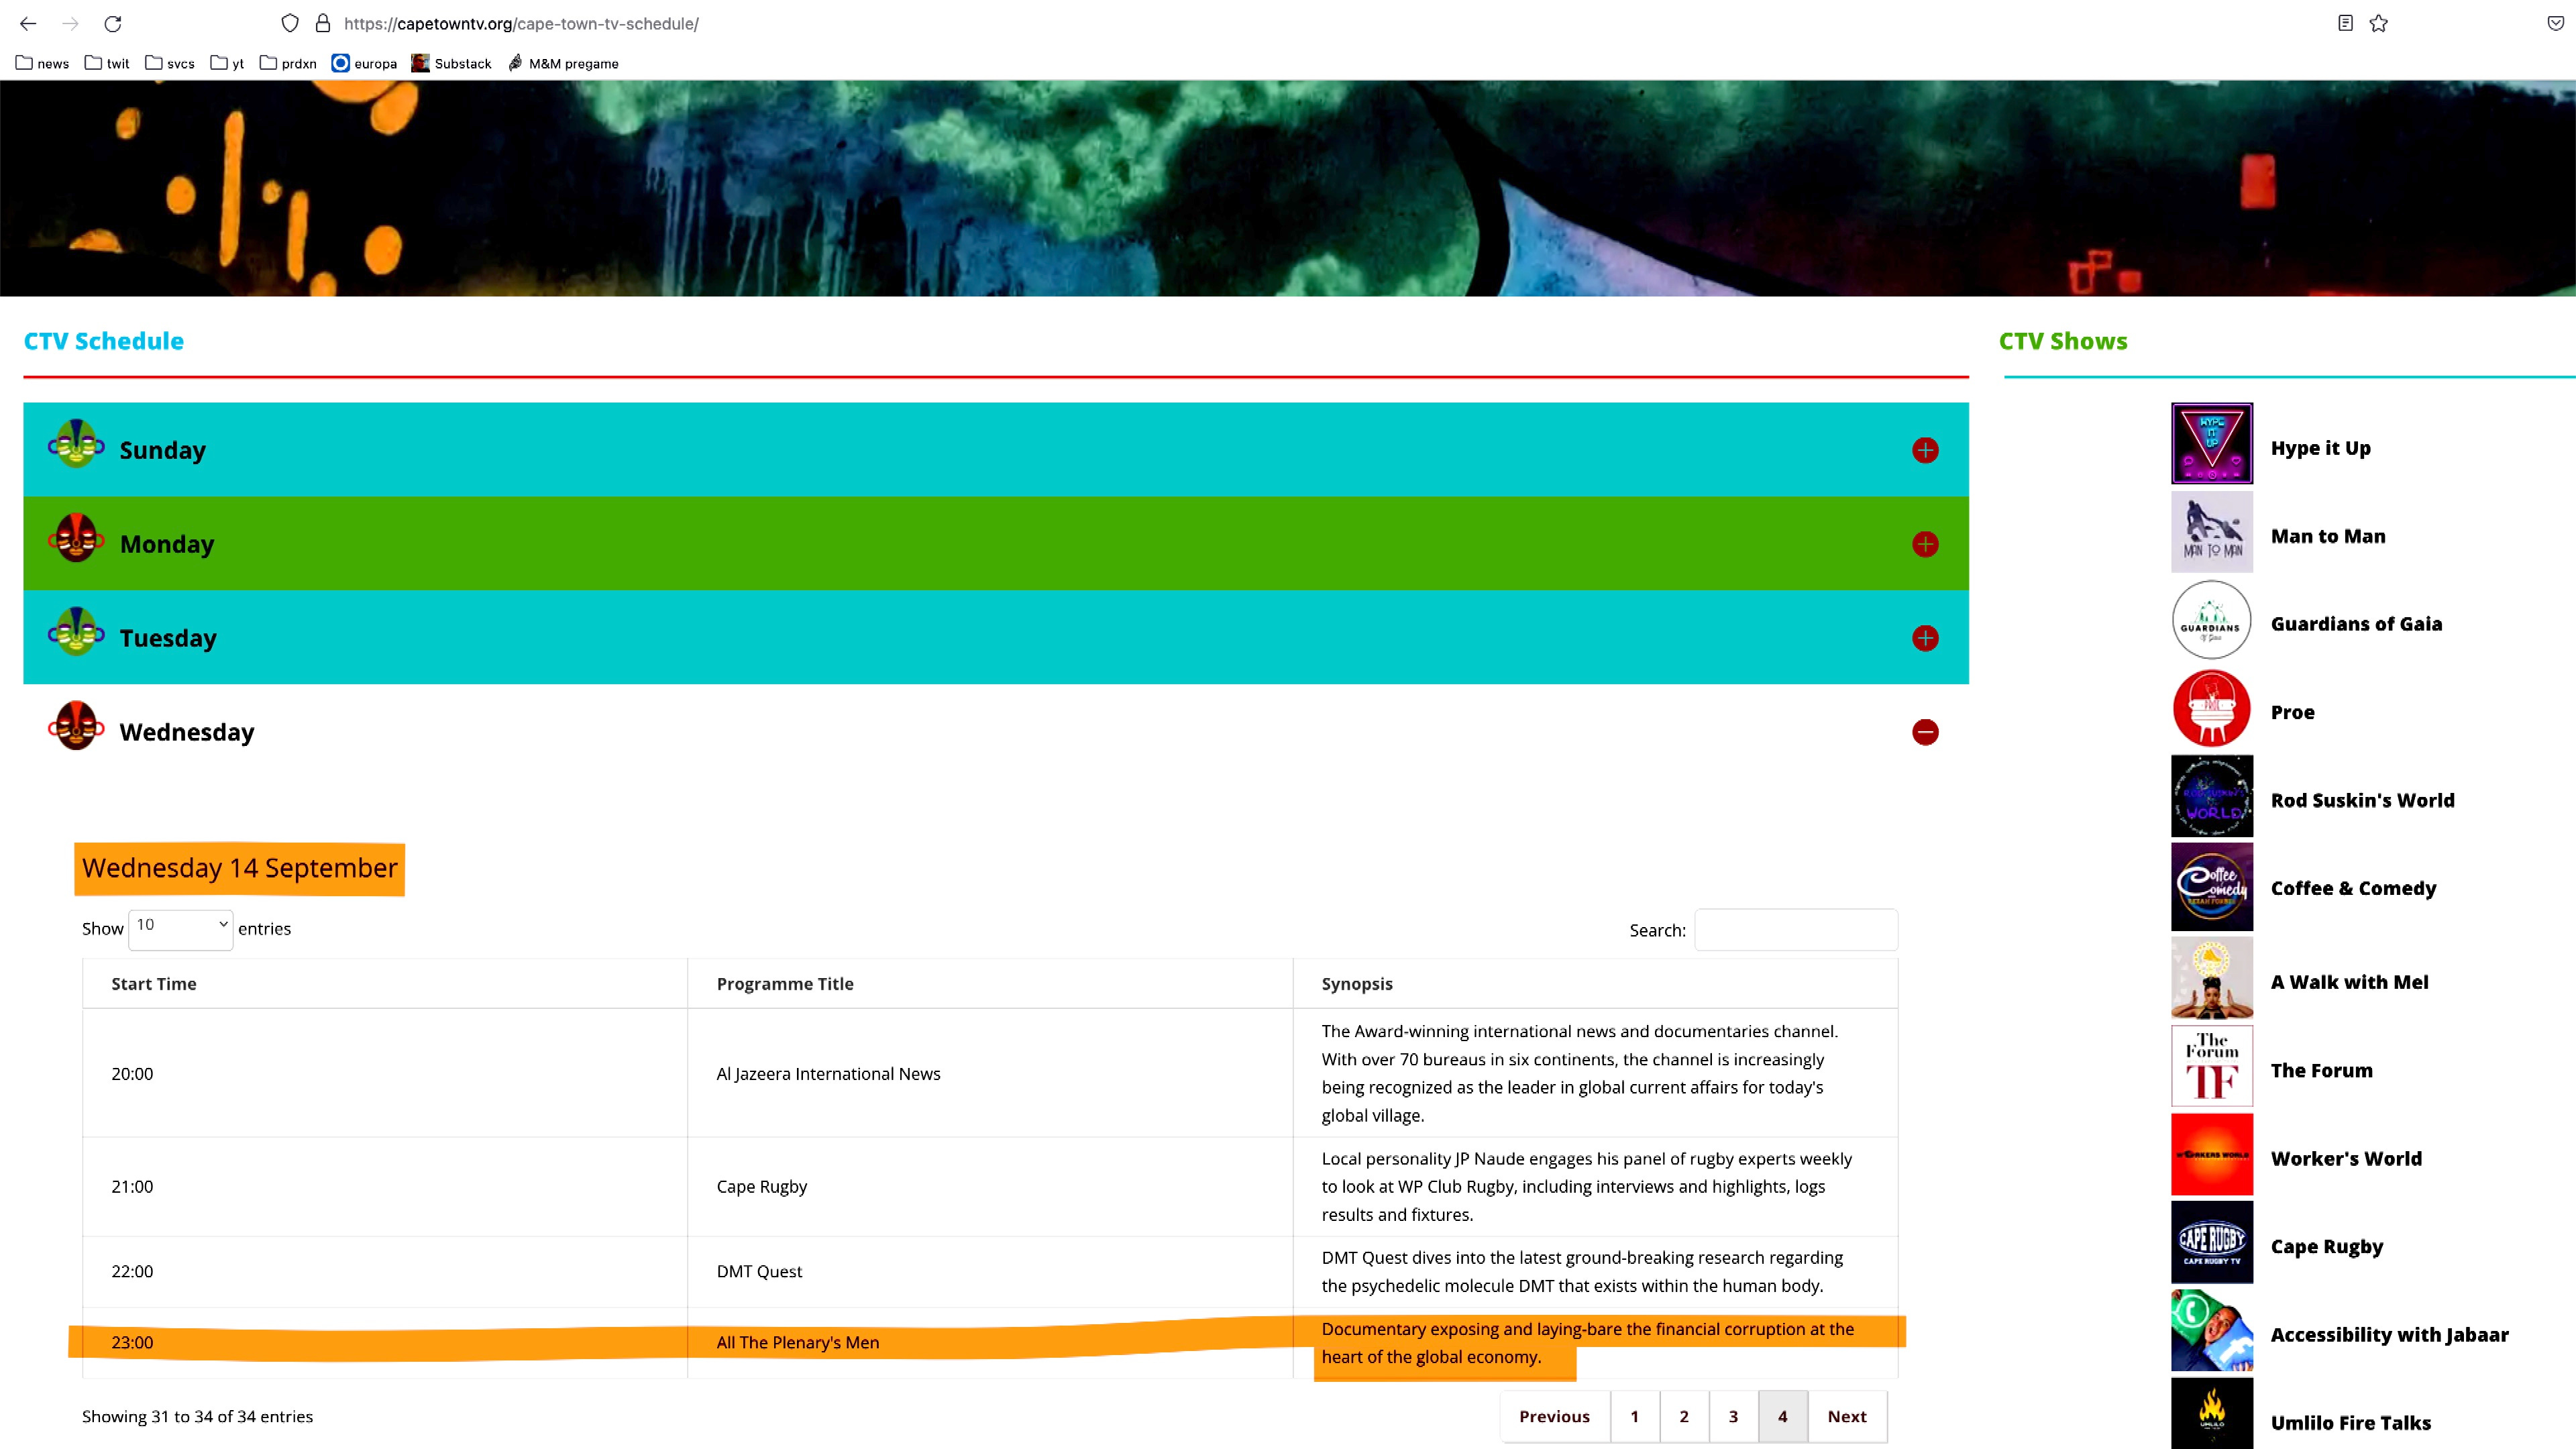This screenshot has width=2576, height=1449.
Task: Click The Forum TF logo
Action: [x=2211, y=1066]
